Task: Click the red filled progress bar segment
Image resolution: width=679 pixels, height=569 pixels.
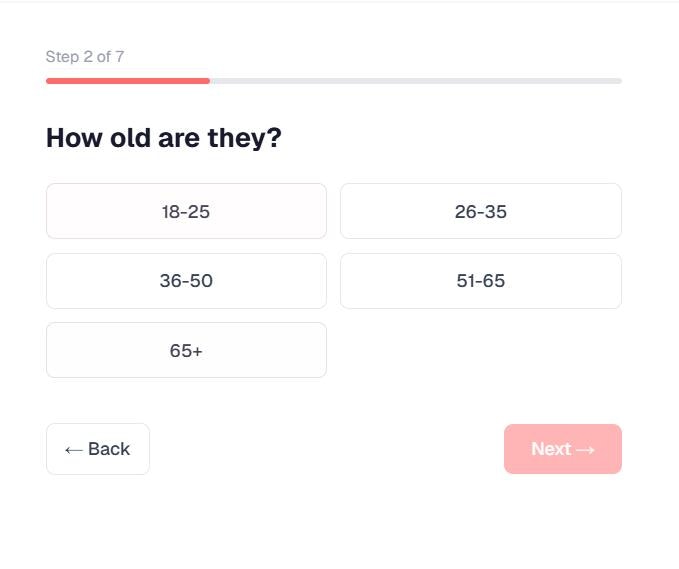Action: tap(128, 81)
